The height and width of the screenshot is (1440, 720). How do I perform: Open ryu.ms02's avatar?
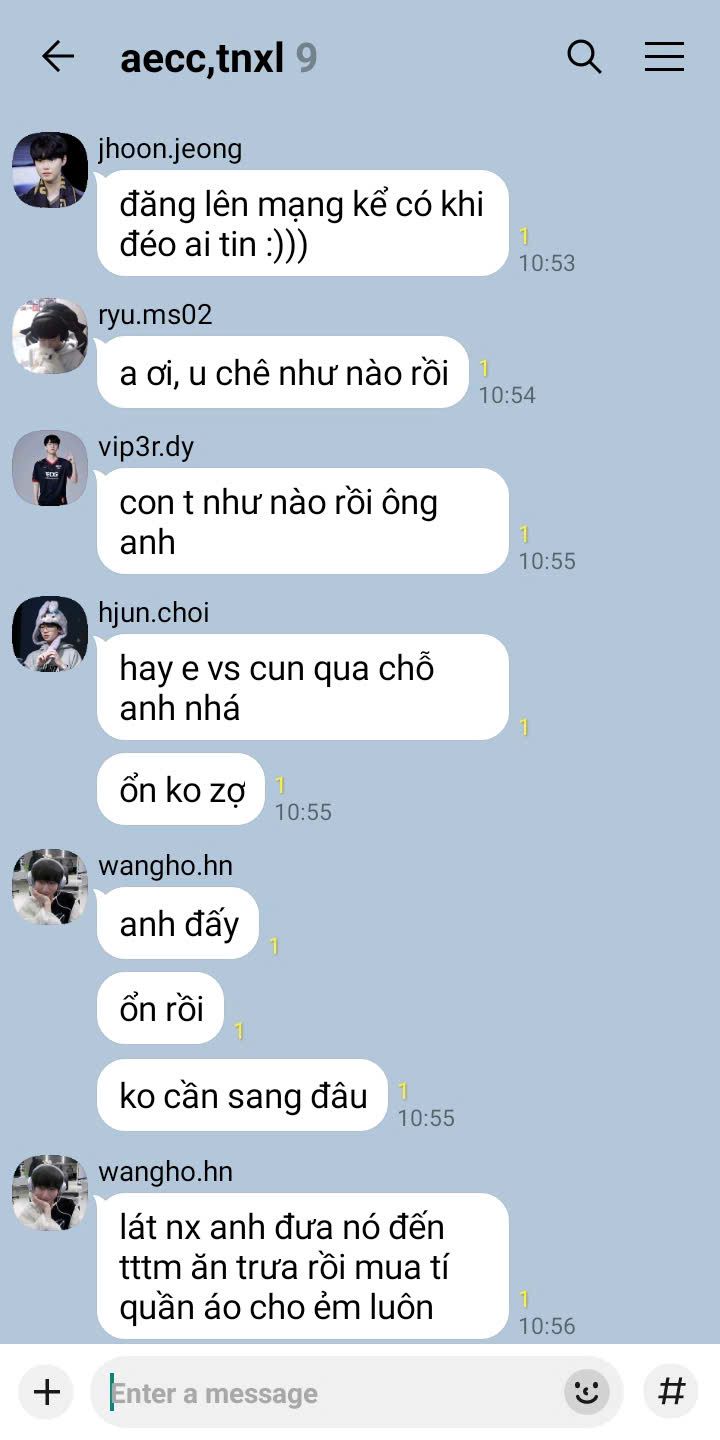50,336
